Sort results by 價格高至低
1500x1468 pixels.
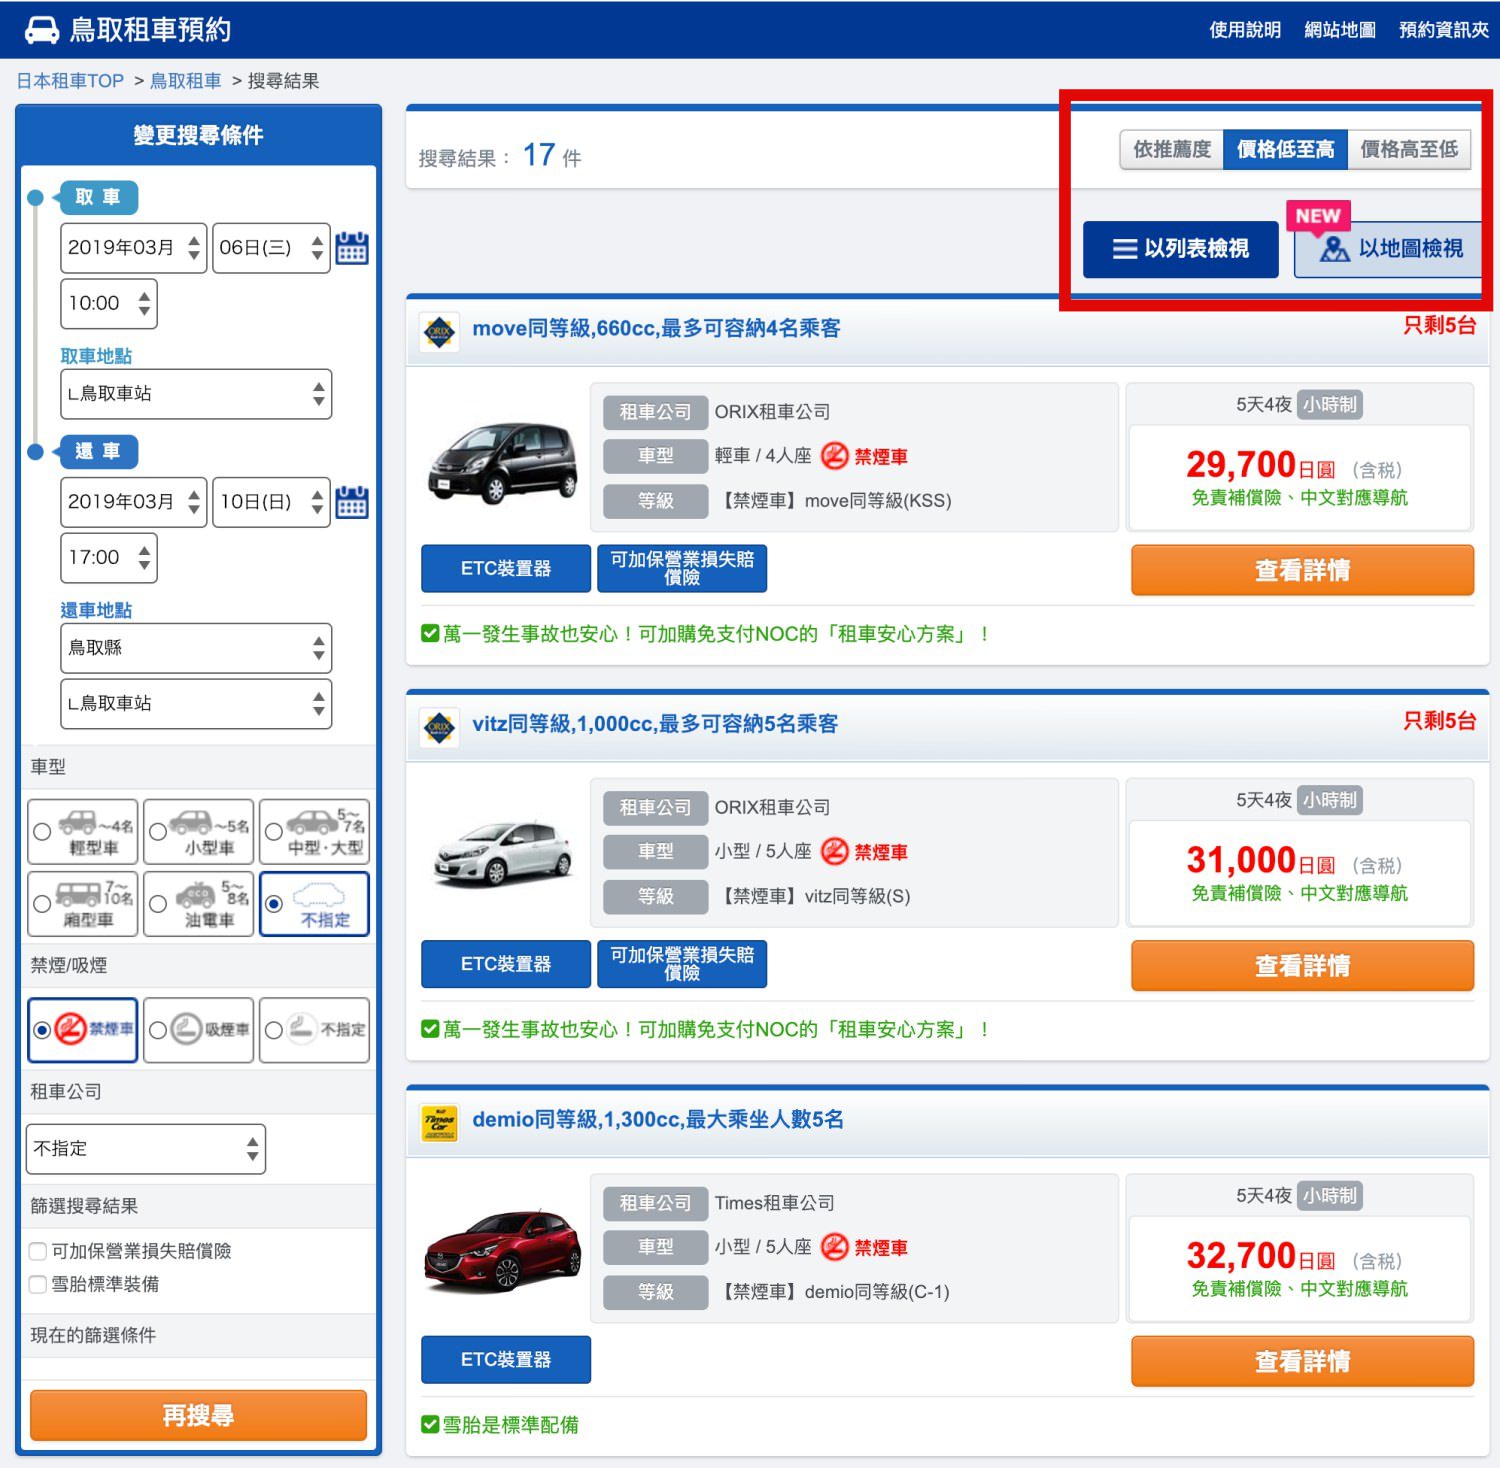(x=1408, y=149)
